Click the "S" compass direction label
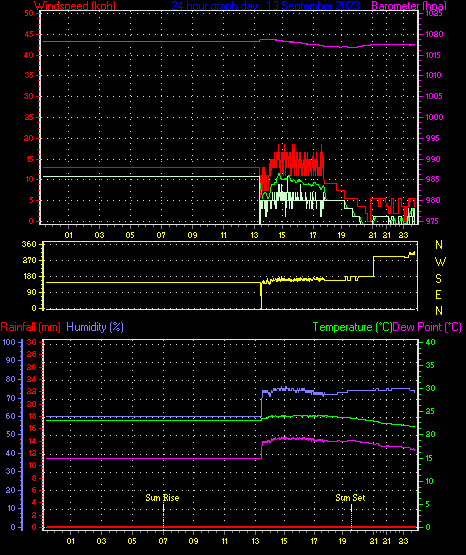This screenshot has height=555, width=466. pyautogui.click(x=438, y=279)
